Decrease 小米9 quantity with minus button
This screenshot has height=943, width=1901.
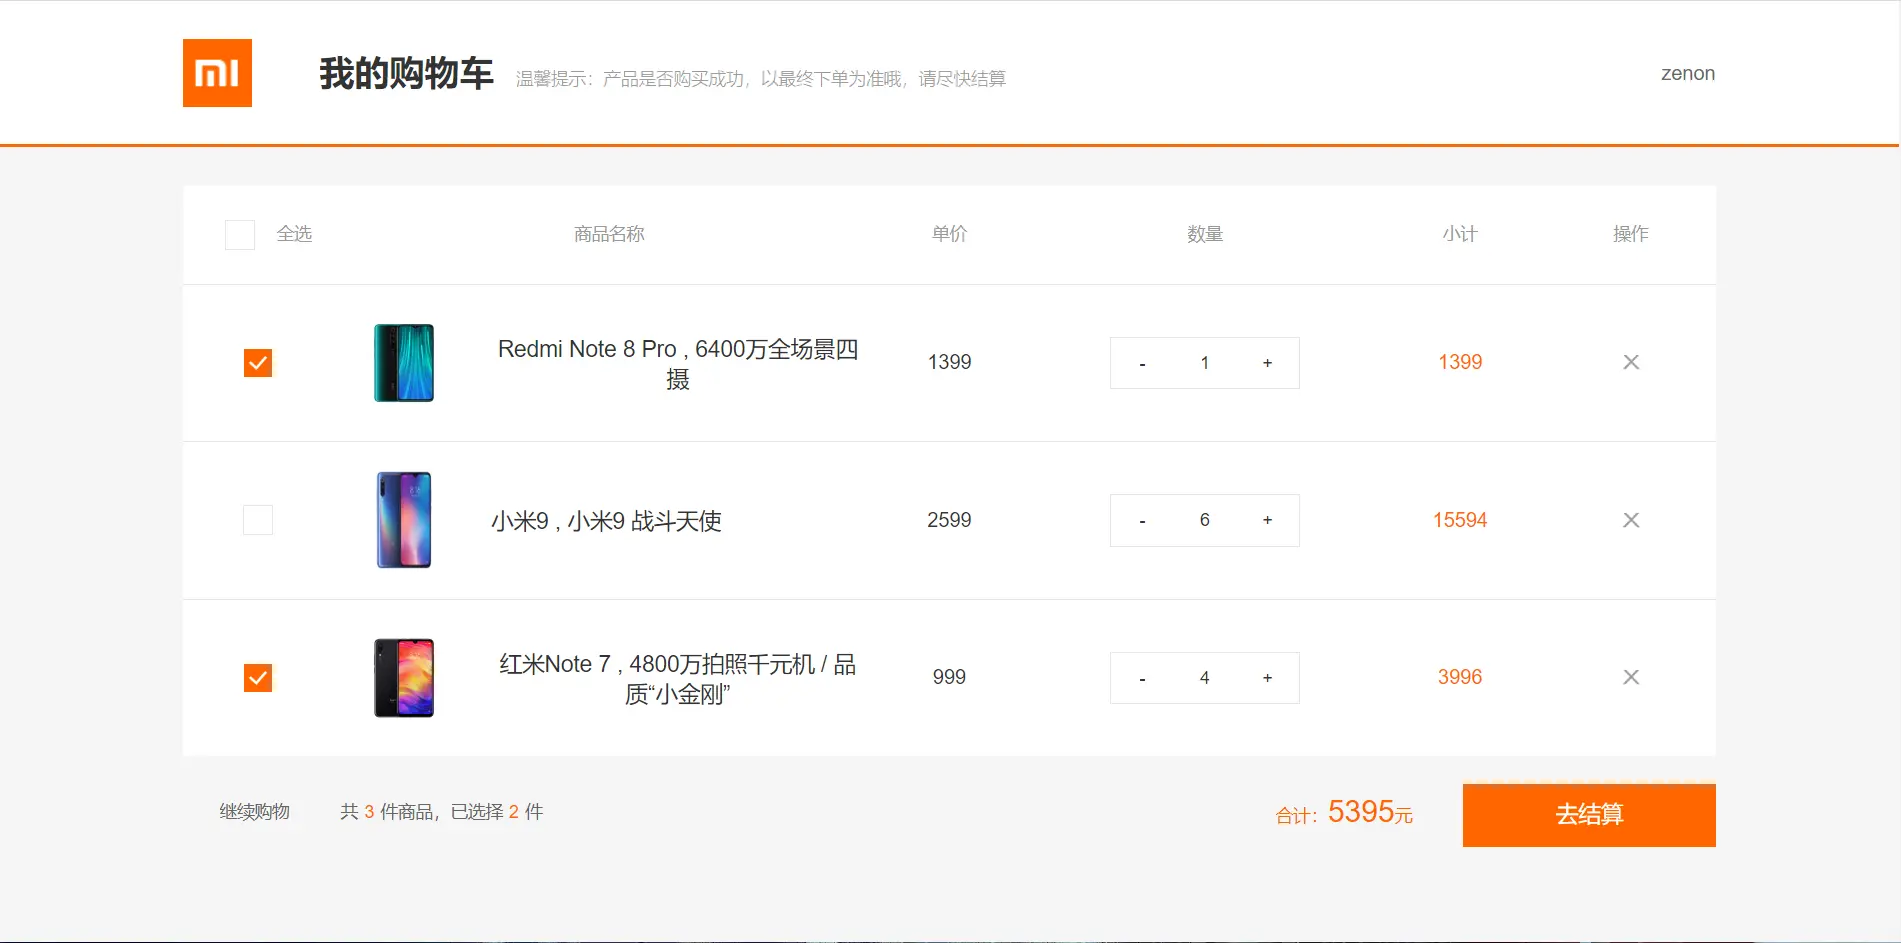[1142, 520]
